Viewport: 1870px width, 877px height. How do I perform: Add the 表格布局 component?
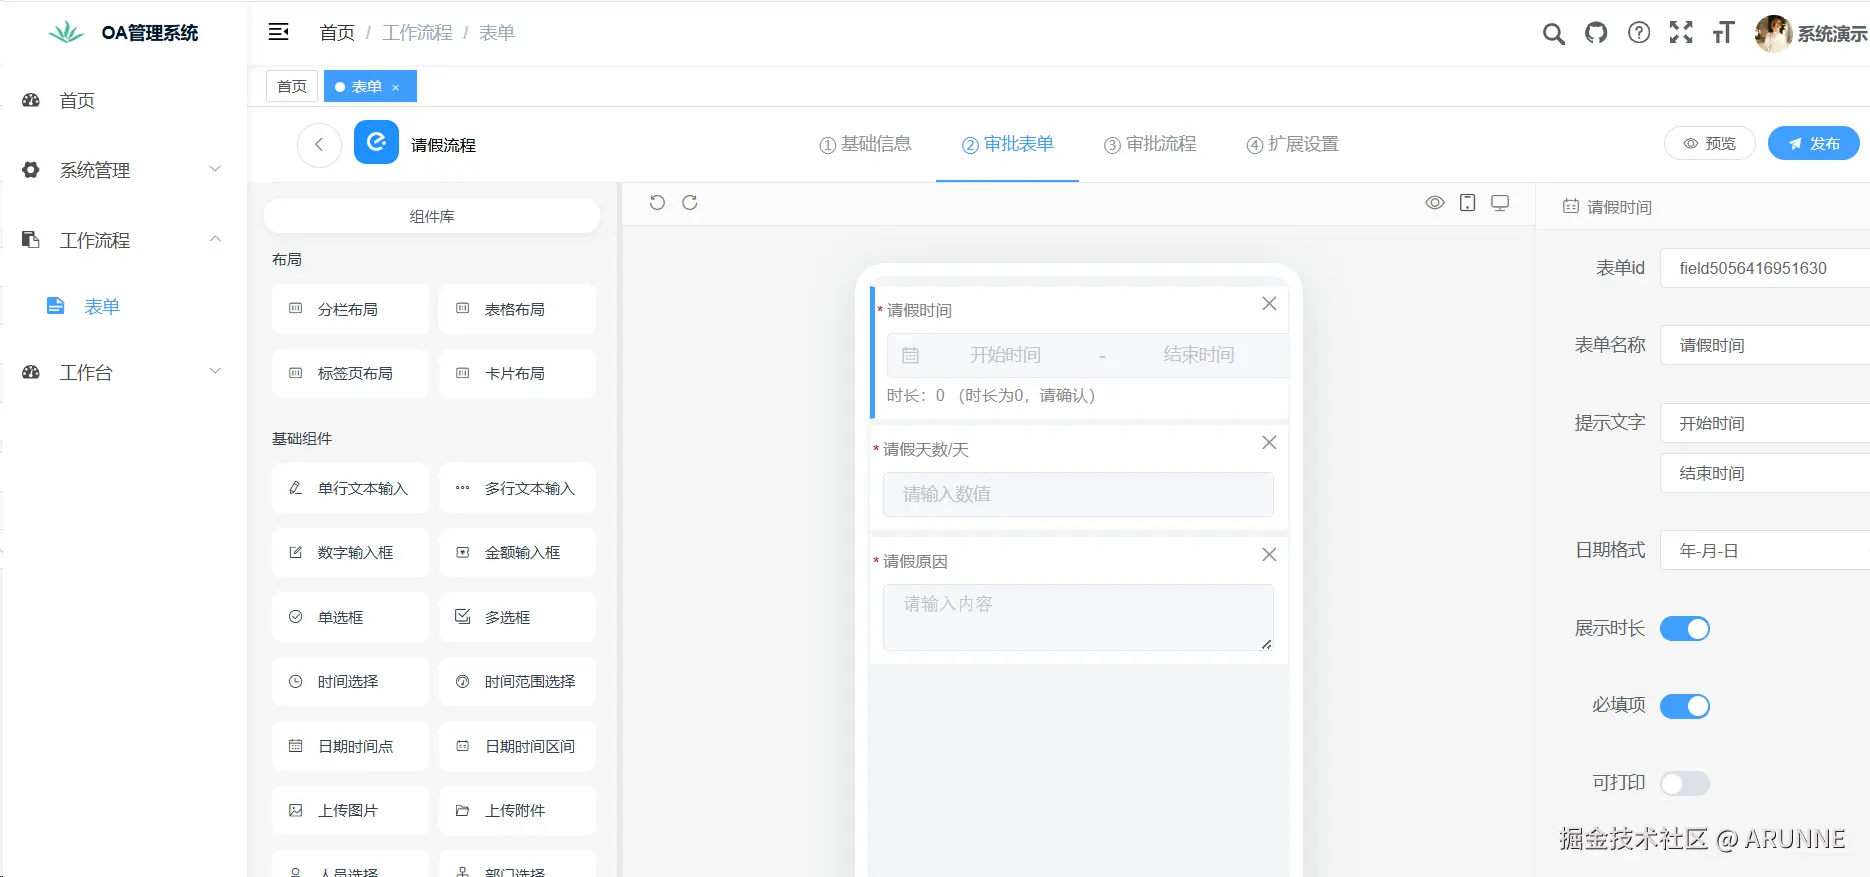[x=517, y=309]
